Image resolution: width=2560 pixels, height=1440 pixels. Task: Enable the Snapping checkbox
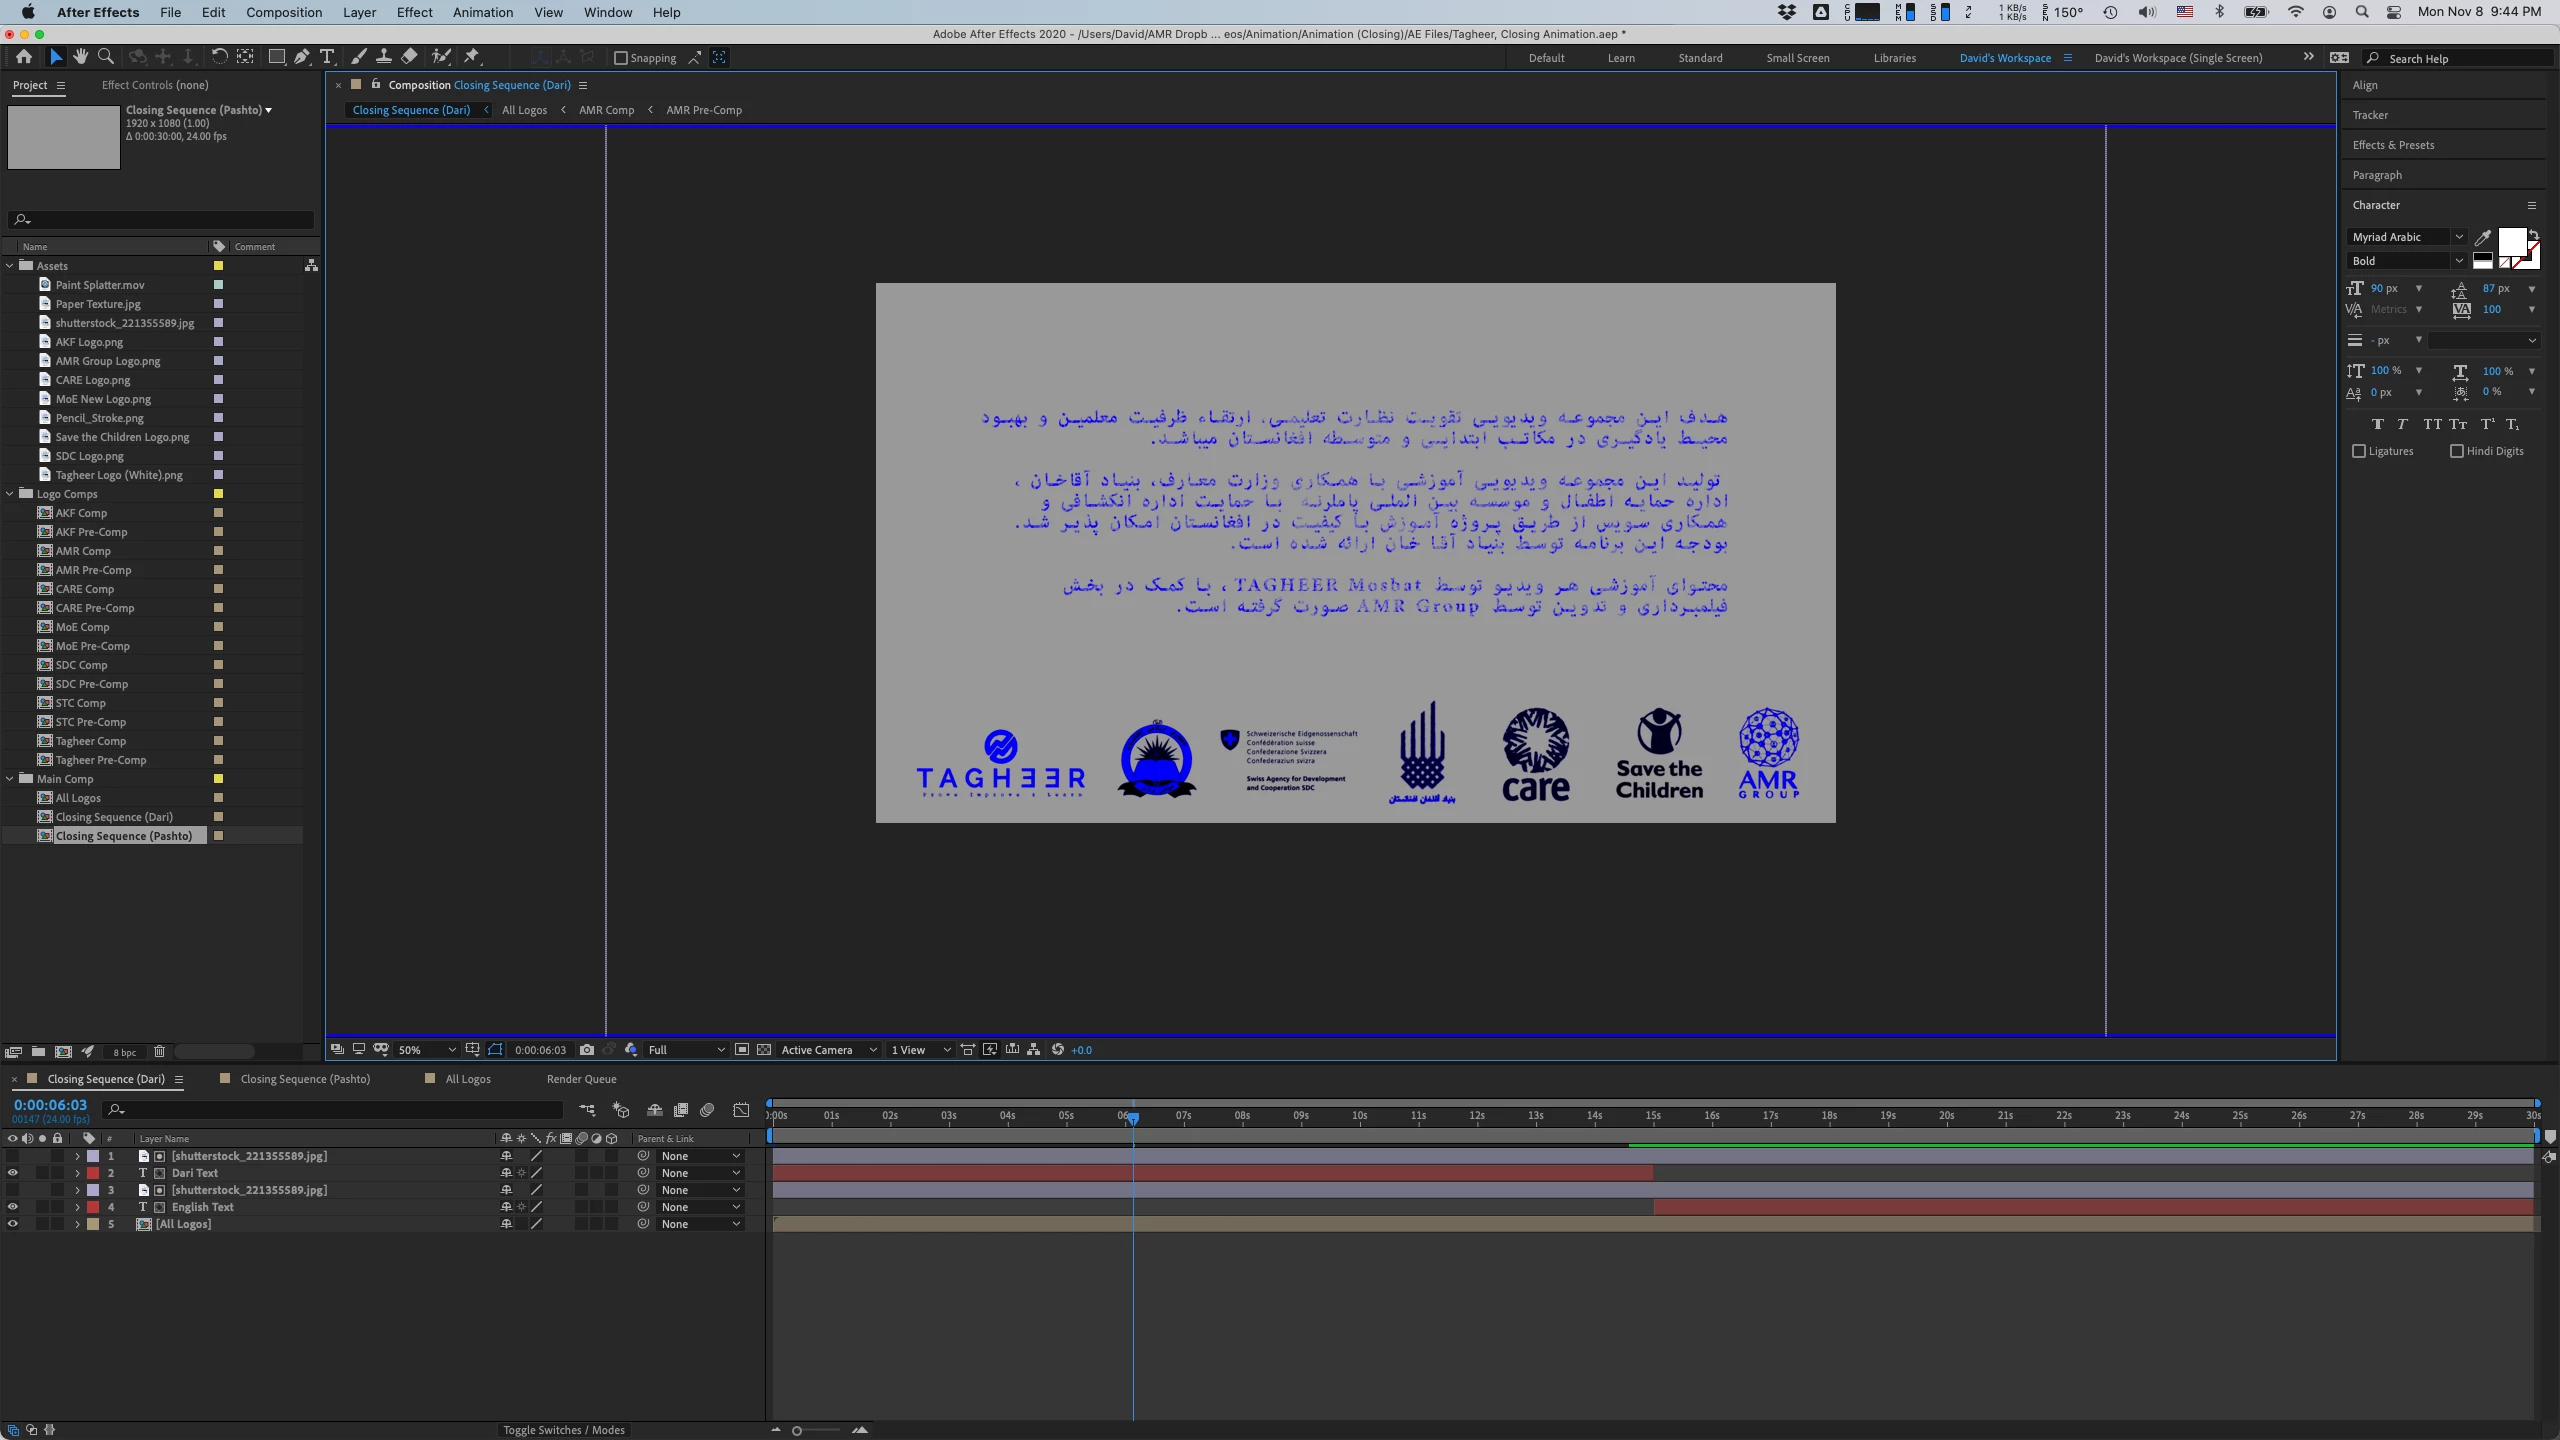(621, 58)
